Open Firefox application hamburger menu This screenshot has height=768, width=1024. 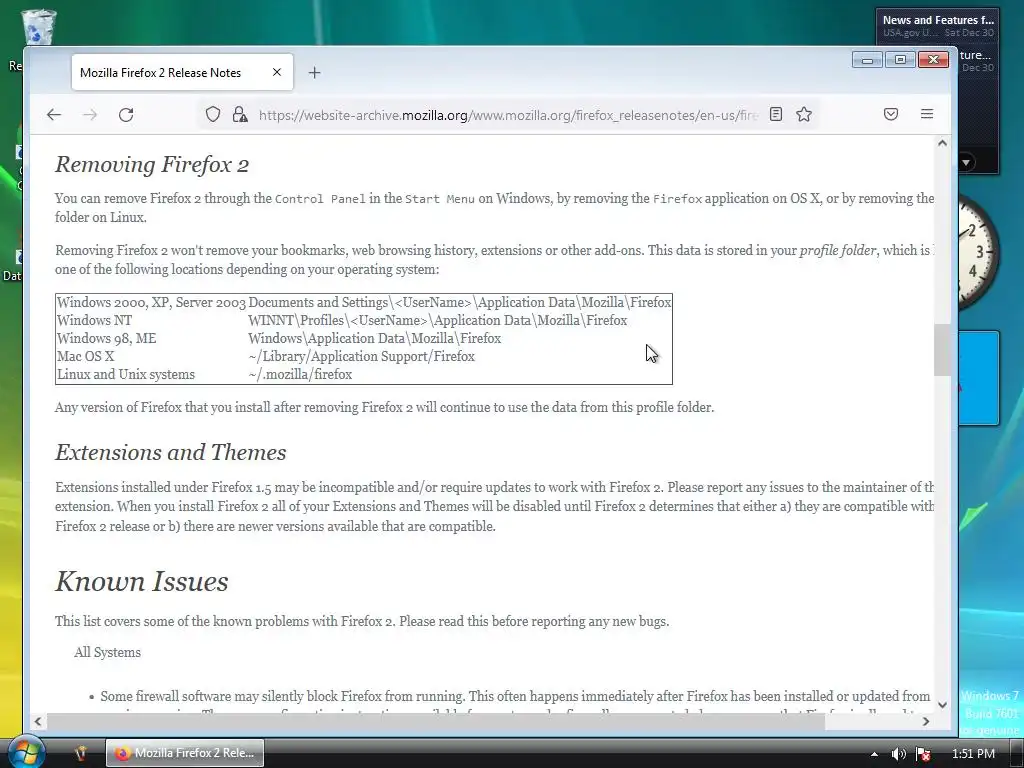coord(927,114)
